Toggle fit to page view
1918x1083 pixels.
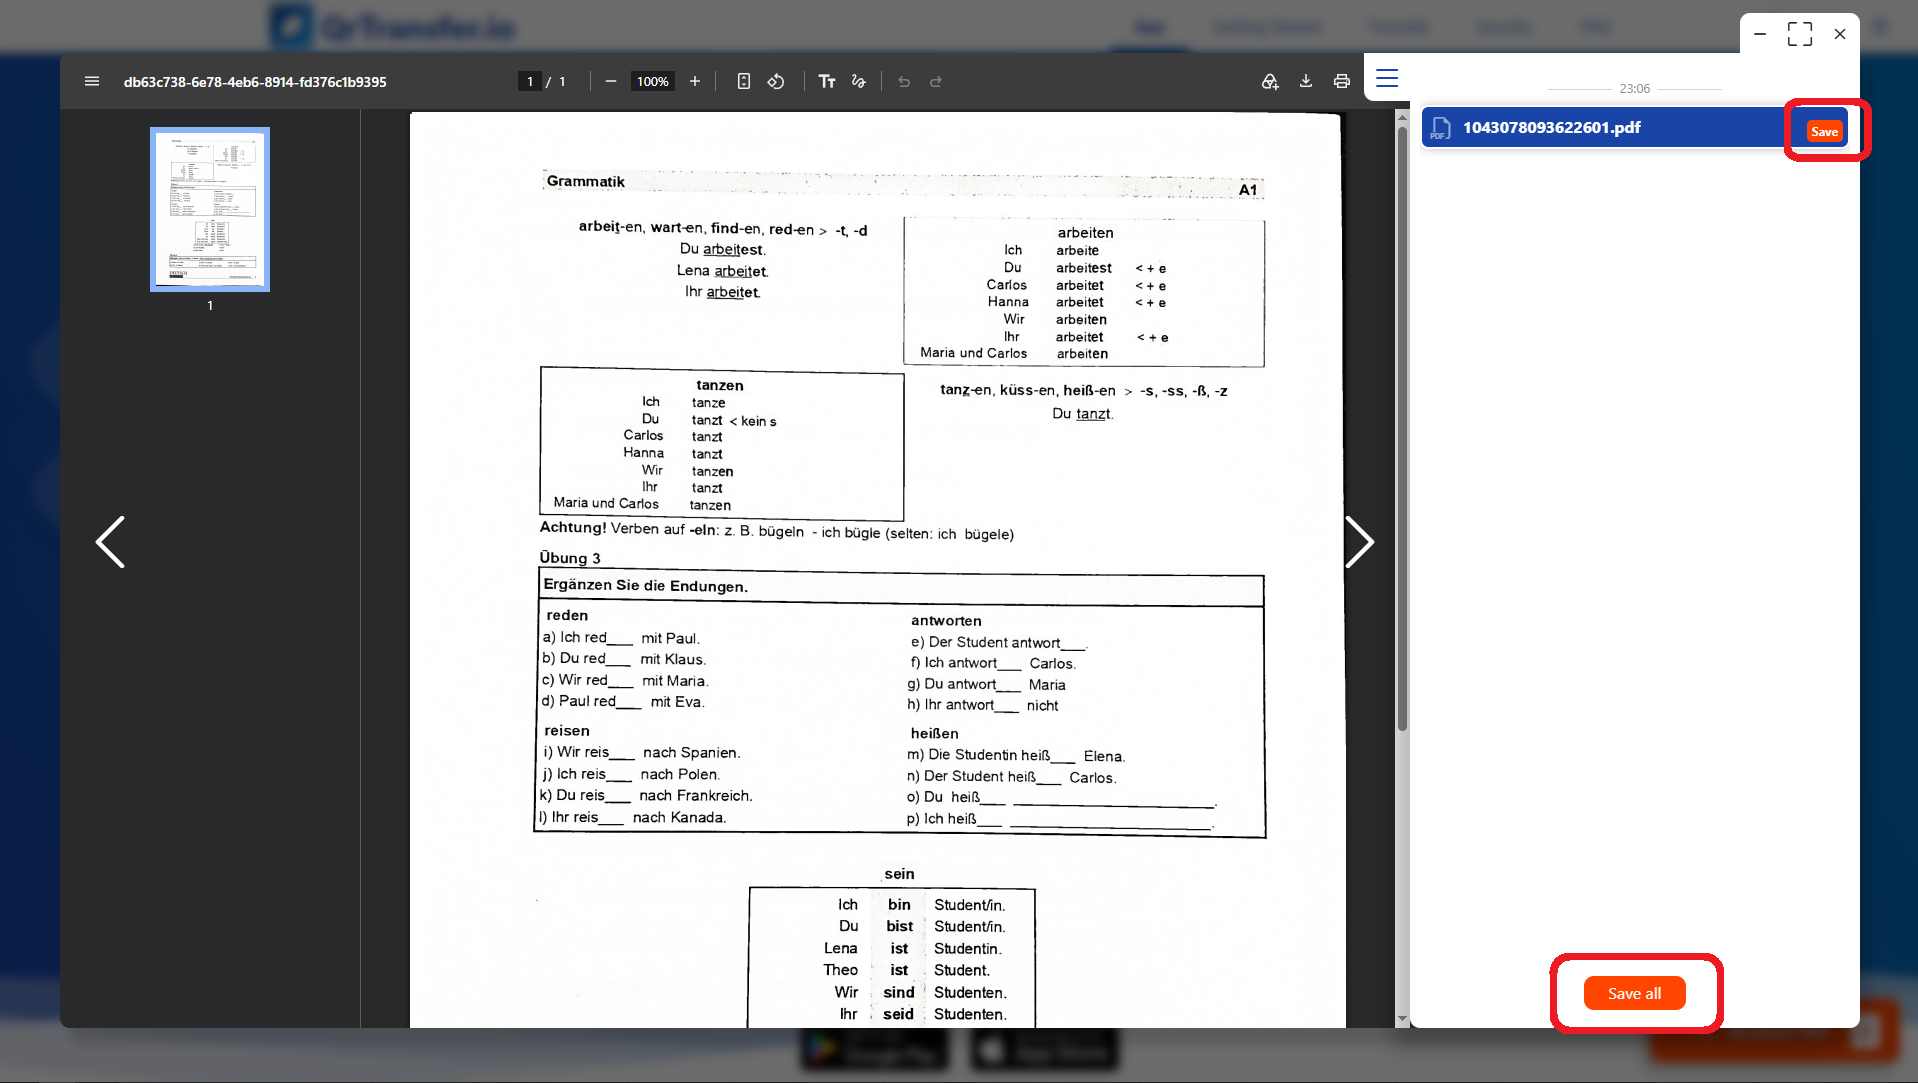pyautogui.click(x=744, y=81)
